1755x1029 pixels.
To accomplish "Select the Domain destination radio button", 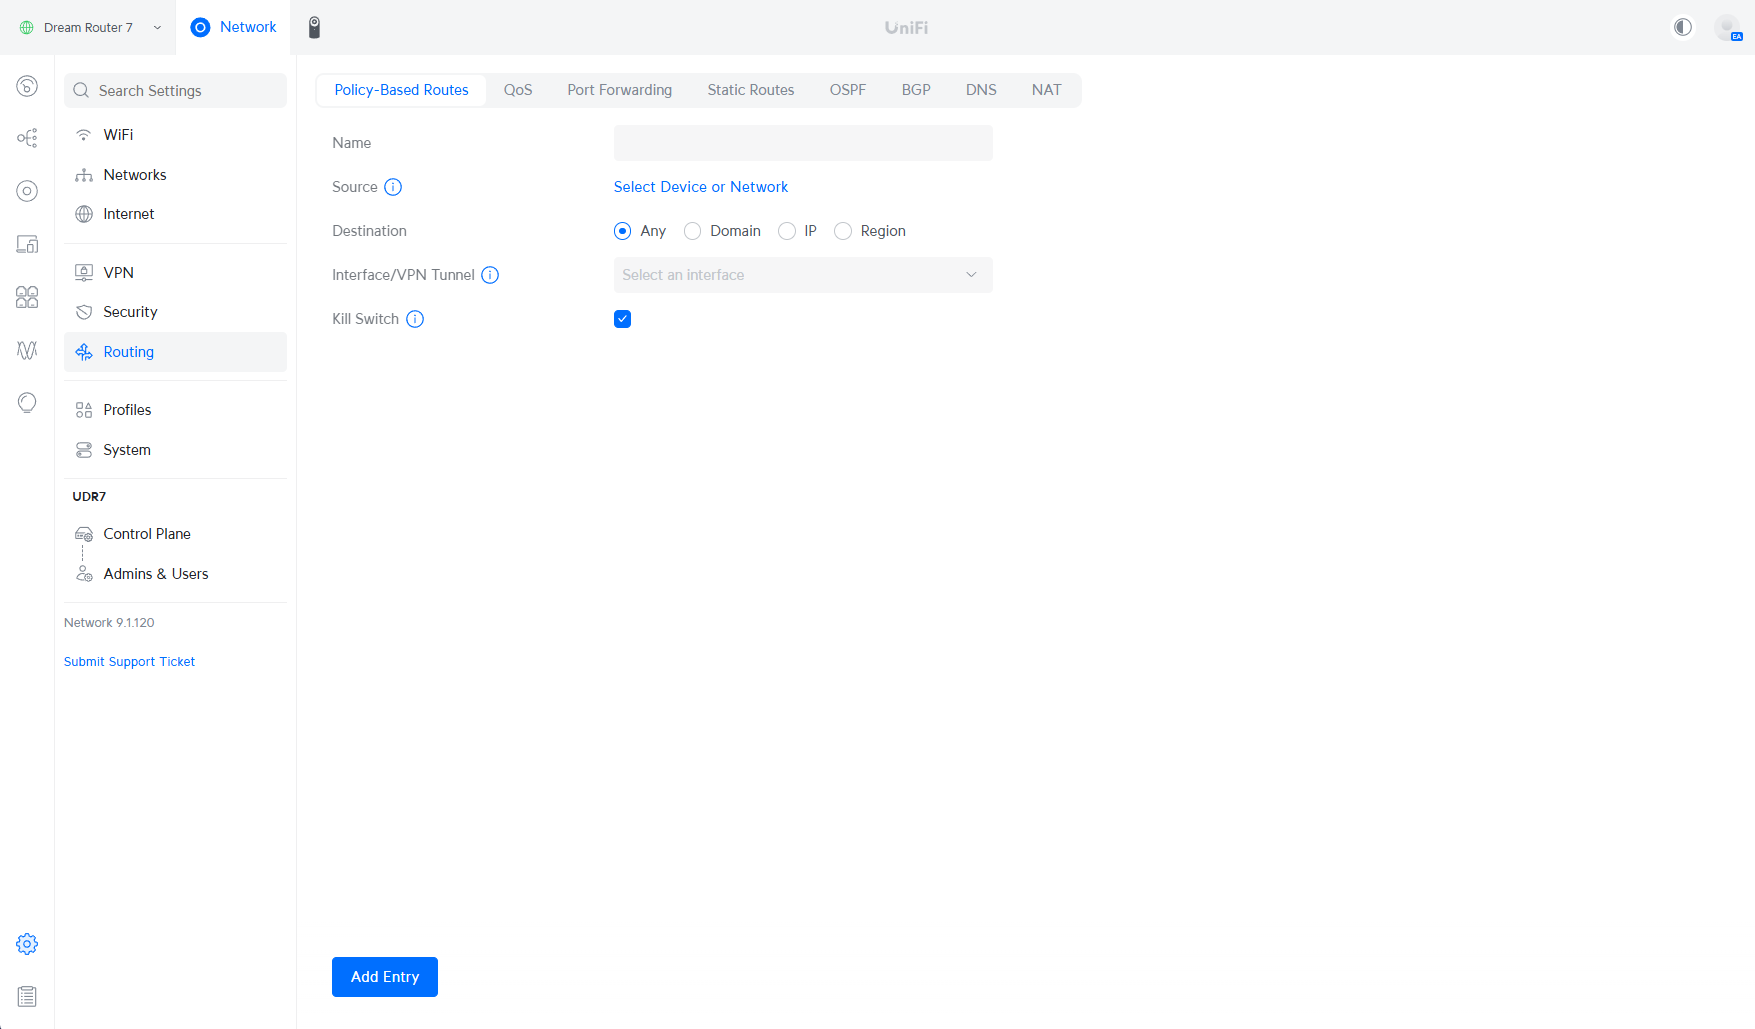I will (x=692, y=231).
